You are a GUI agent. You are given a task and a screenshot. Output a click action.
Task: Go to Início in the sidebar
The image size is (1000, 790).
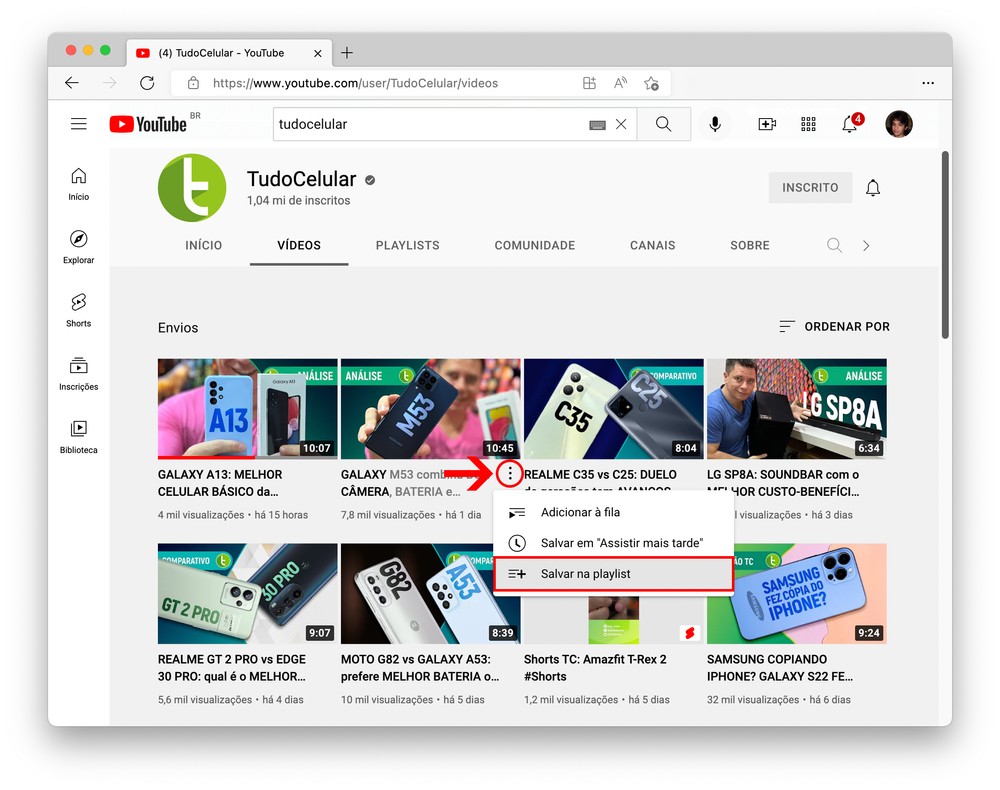(x=78, y=184)
